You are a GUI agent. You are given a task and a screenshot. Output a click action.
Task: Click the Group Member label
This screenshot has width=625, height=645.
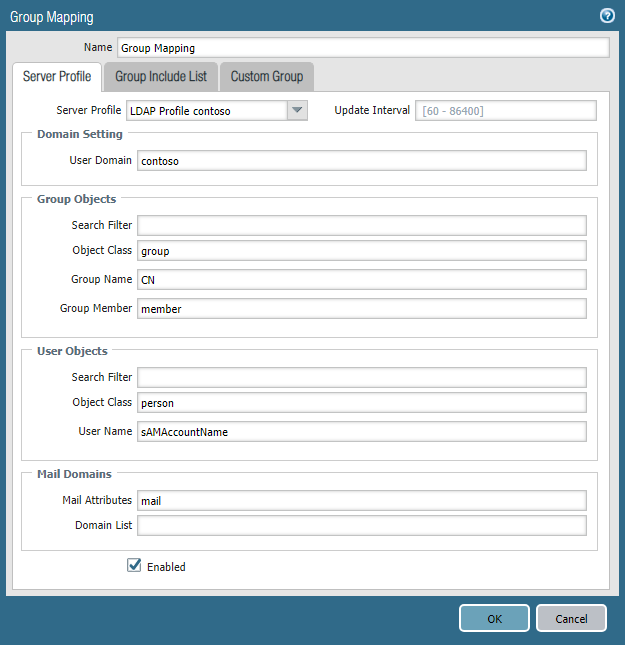point(96,308)
